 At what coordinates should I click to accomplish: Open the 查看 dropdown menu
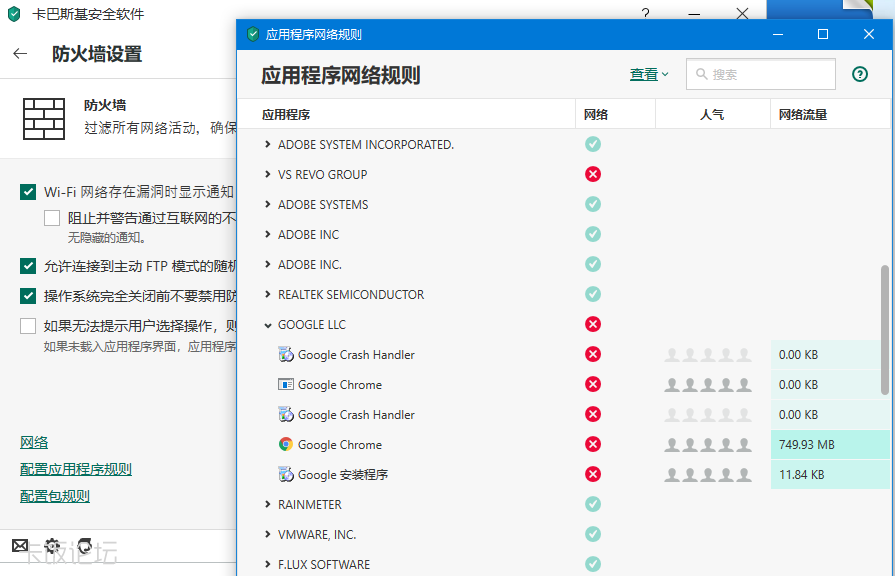[x=649, y=74]
